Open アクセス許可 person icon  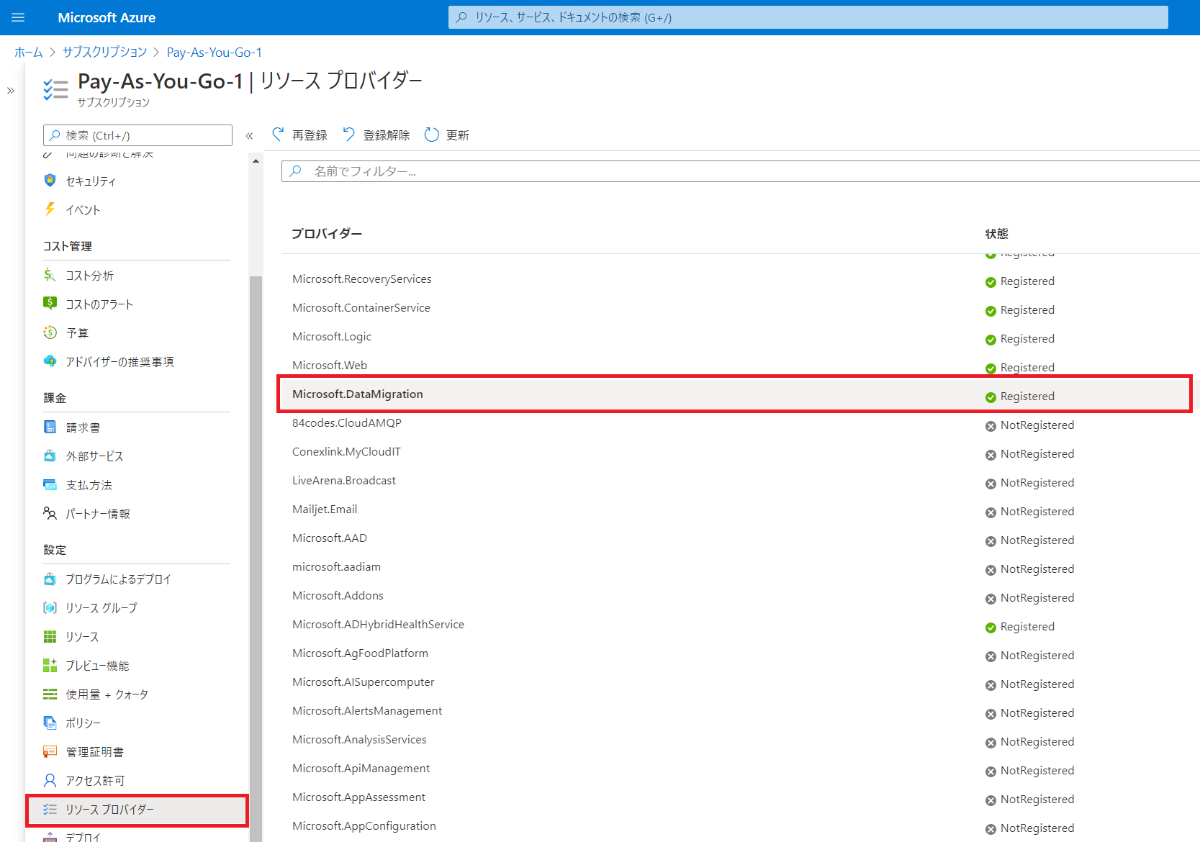(50, 780)
